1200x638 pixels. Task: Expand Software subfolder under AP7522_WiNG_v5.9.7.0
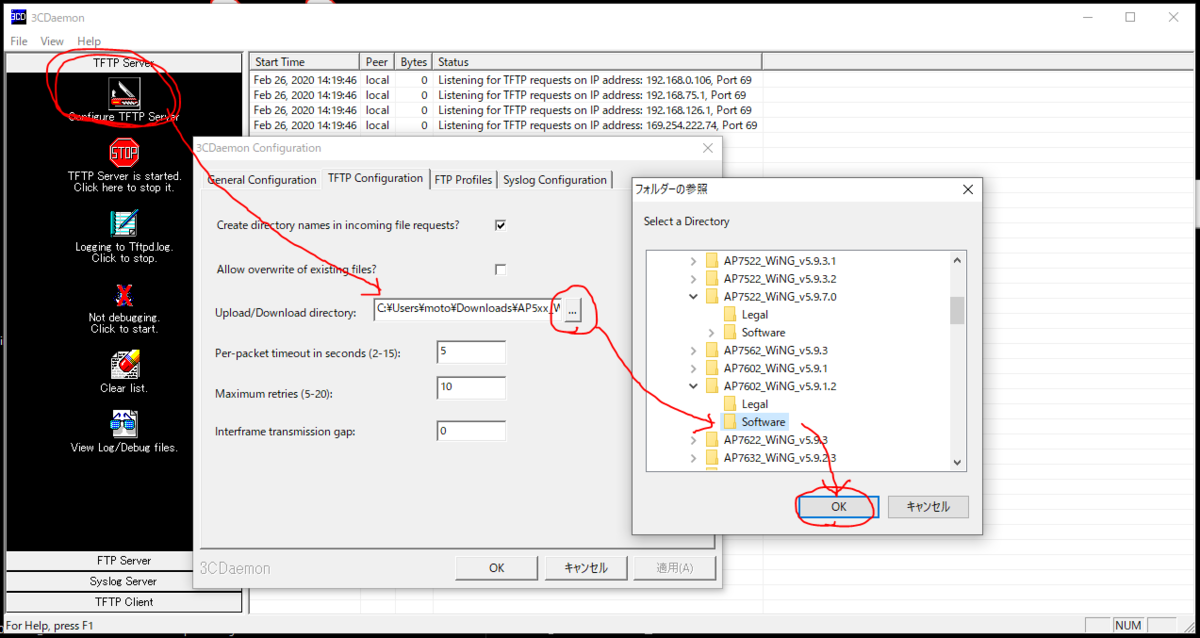click(x=711, y=332)
